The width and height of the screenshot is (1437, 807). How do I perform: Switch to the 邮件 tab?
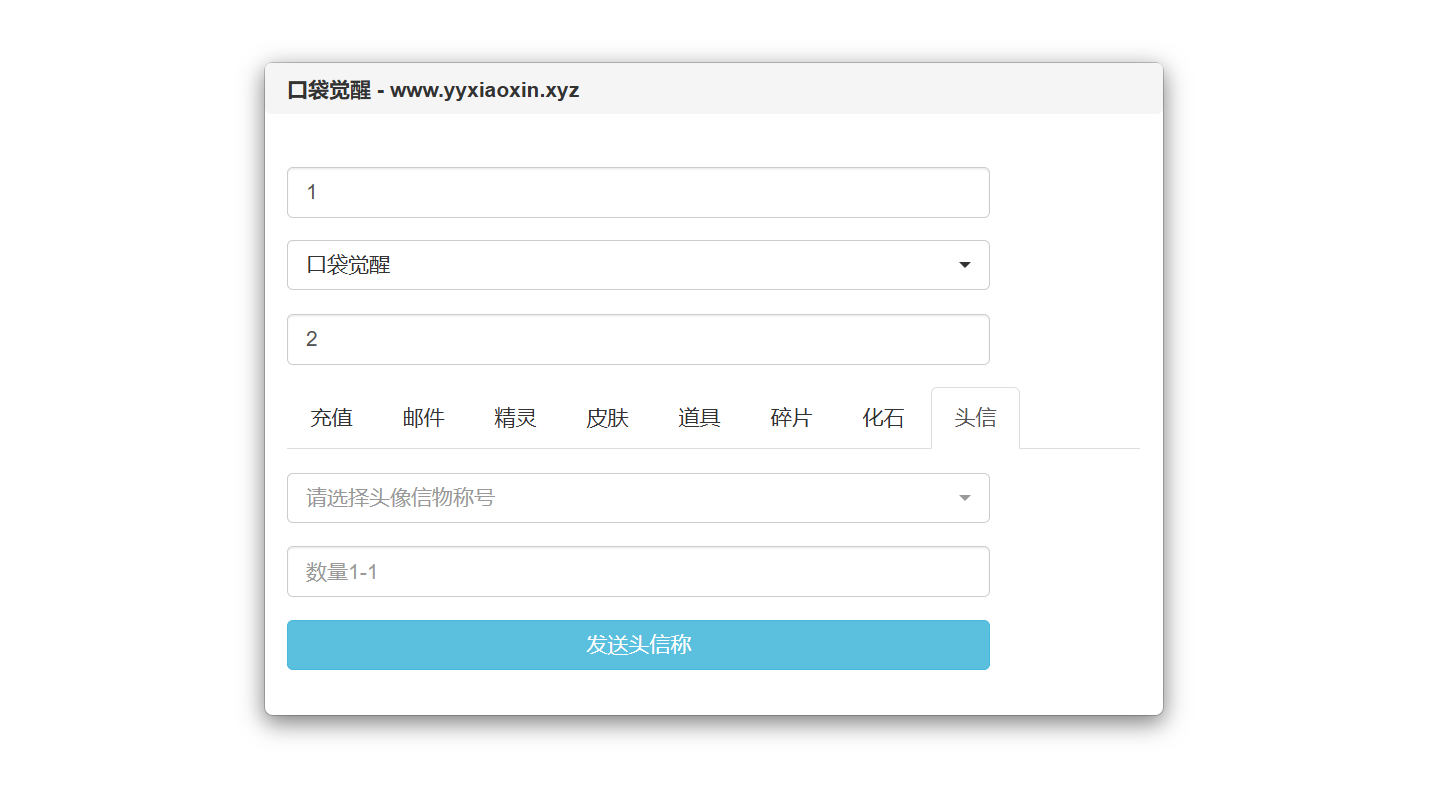point(423,417)
